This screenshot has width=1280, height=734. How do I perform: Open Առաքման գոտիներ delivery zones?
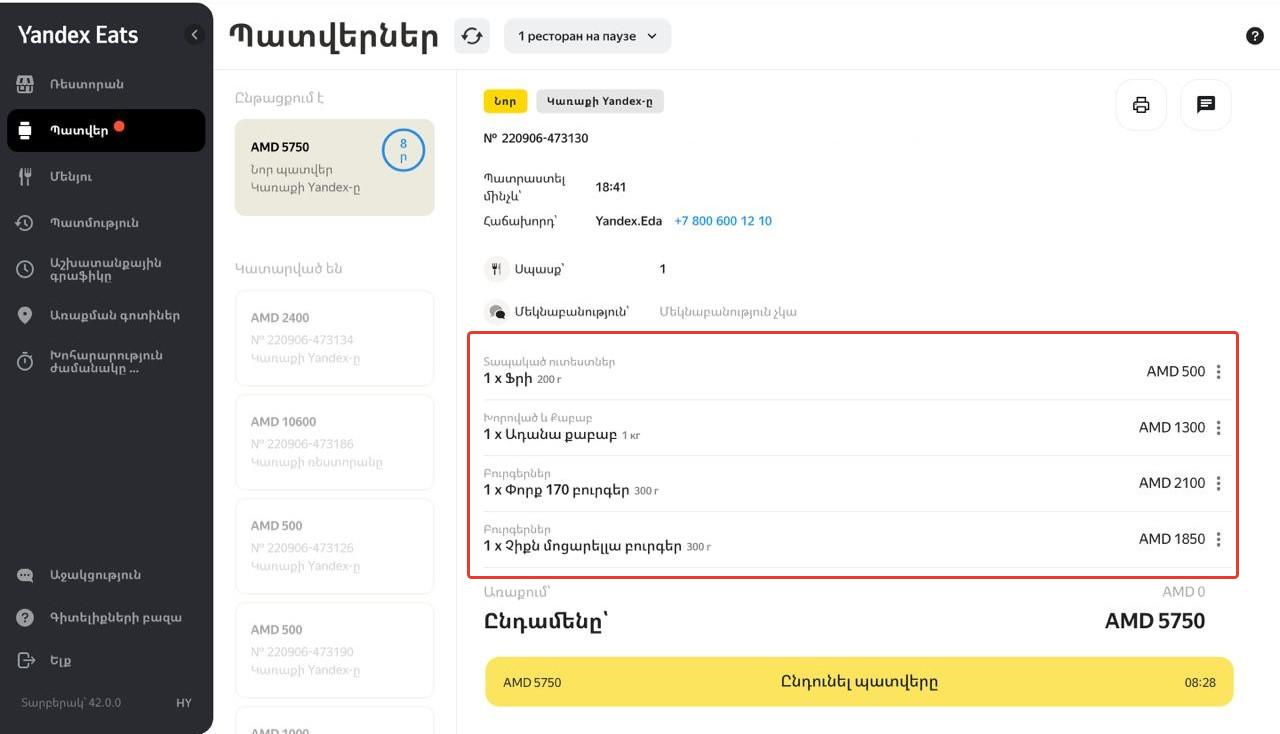click(x=114, y=315)
